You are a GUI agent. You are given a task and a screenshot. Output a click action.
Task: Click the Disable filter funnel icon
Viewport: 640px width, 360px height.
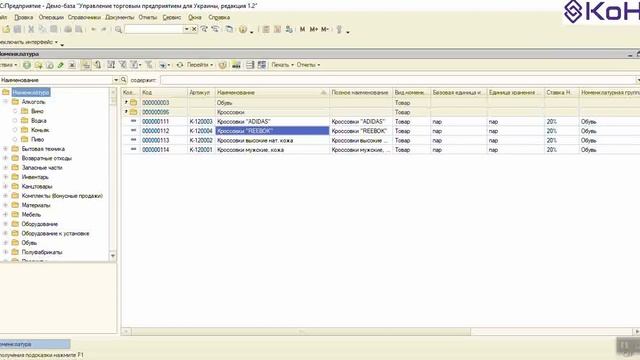tap(149, 65)
